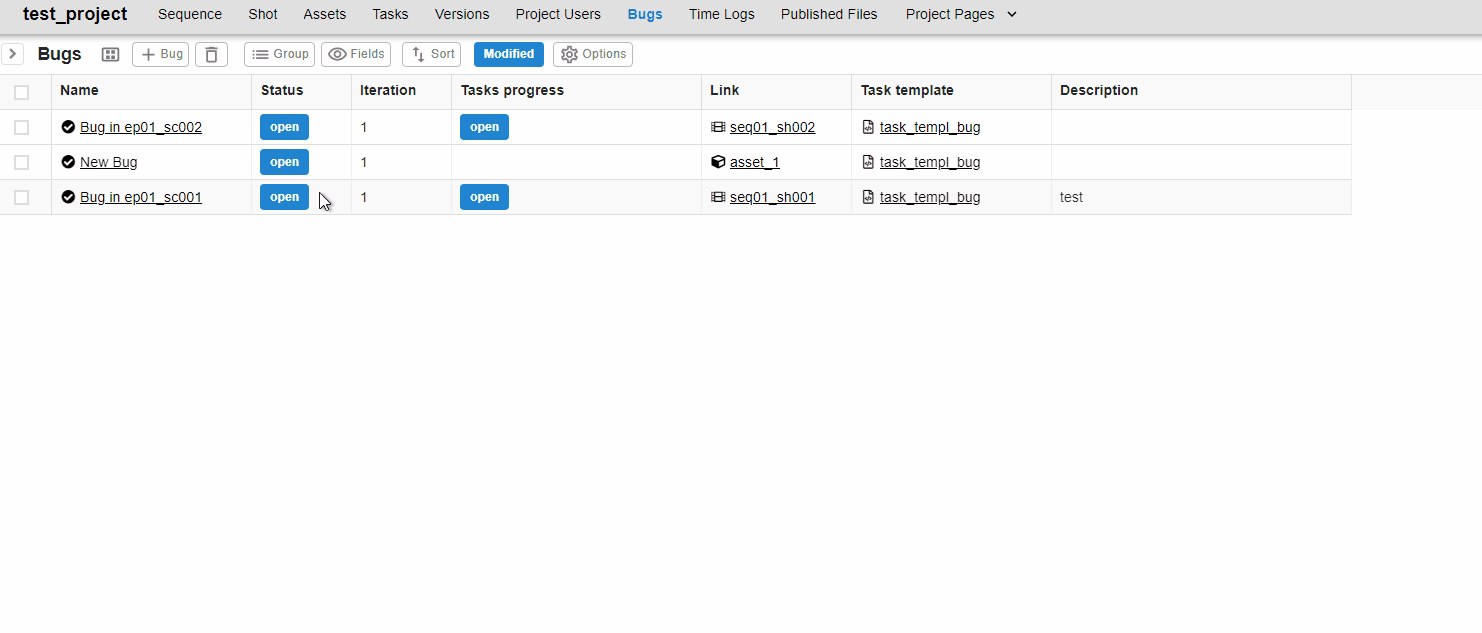Click cube icon beside asset_1
The image size is (1482, 633).
point(718,162)
